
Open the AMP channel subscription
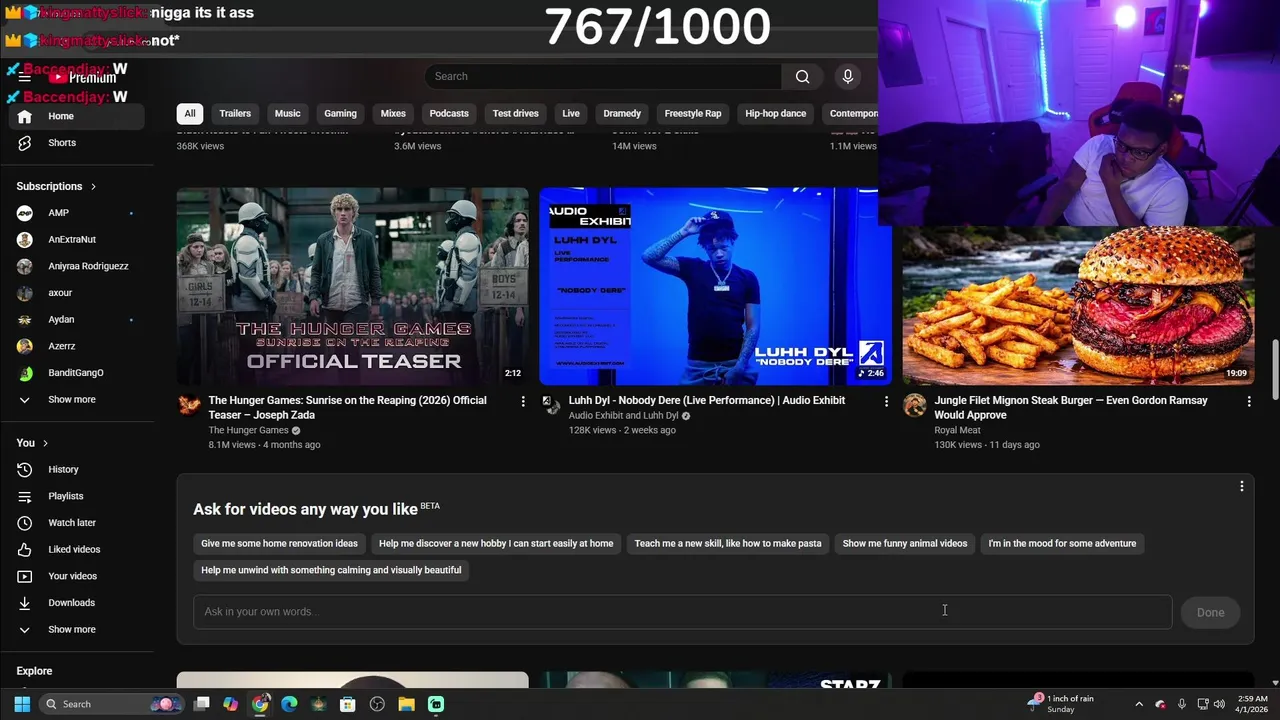coord(76,213)
